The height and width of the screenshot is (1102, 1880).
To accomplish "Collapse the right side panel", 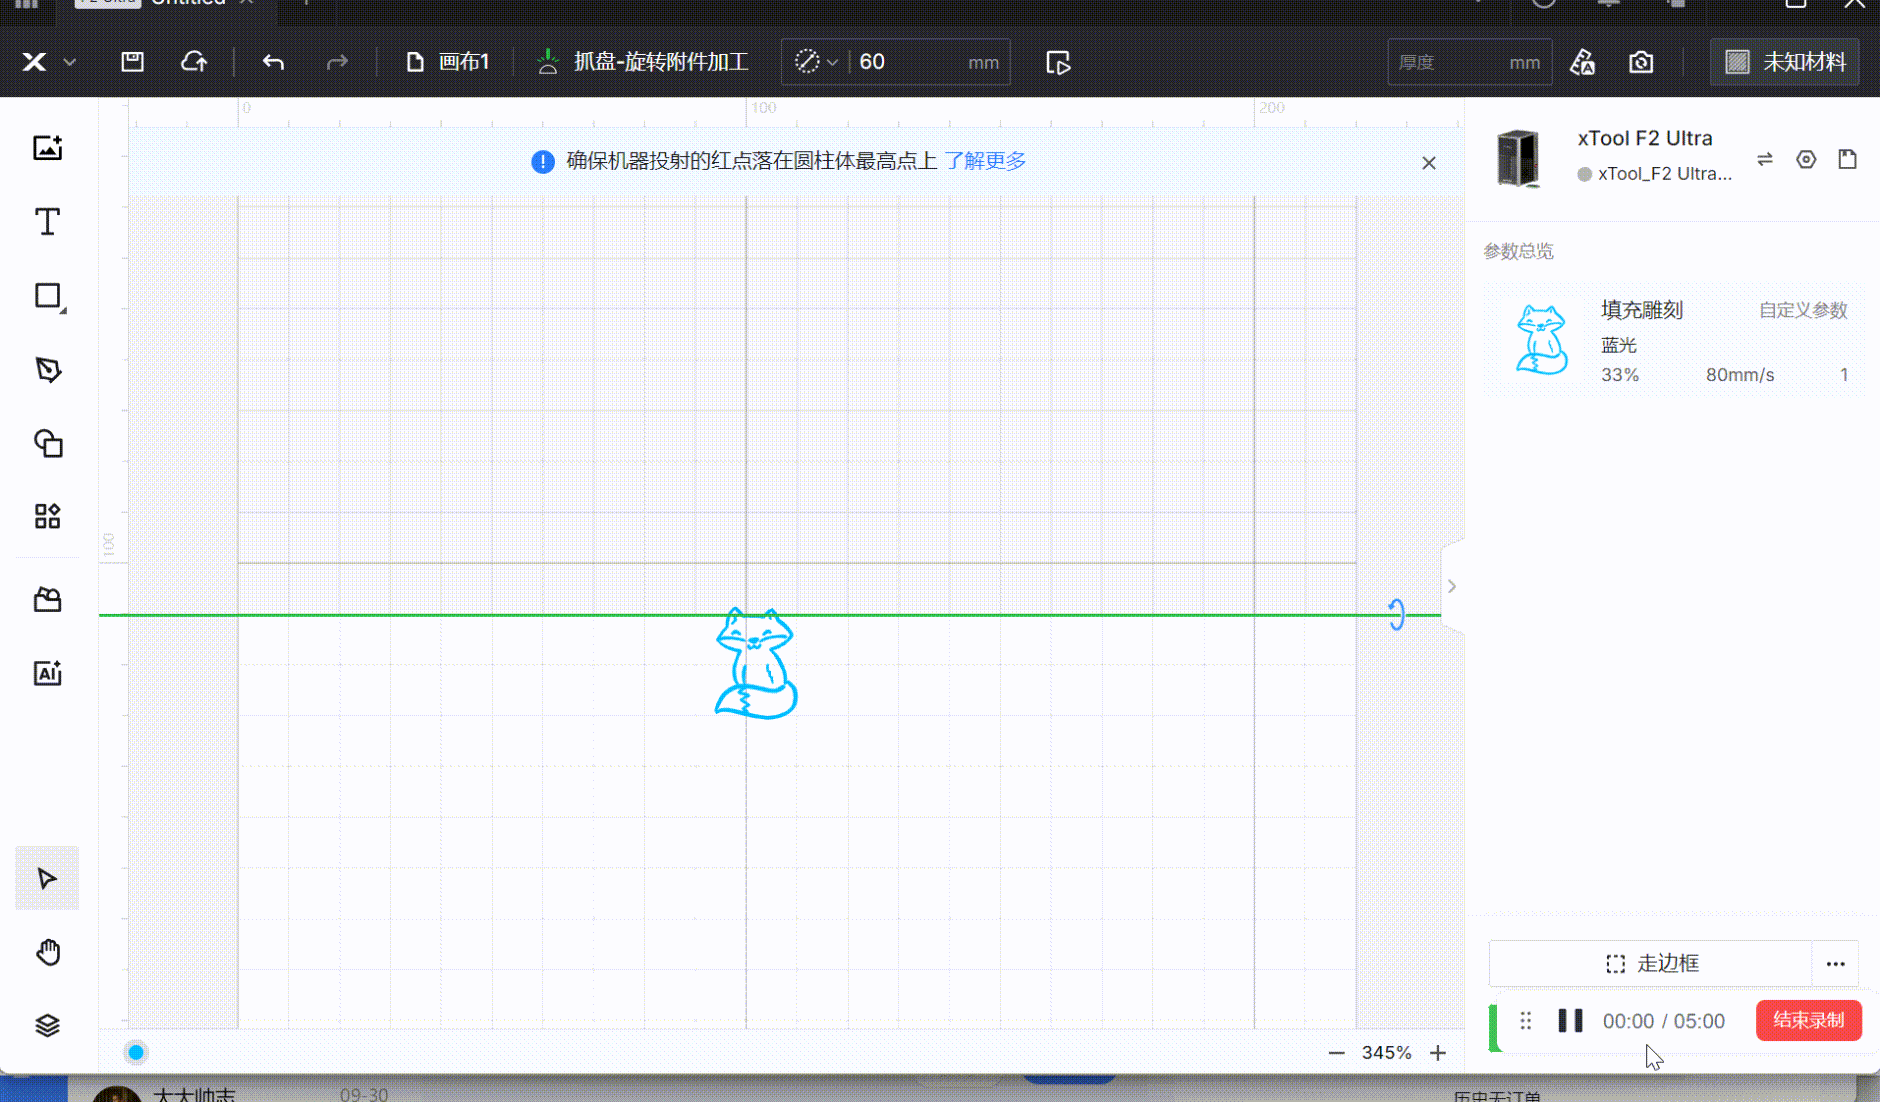I will [x=1451, y=586].
